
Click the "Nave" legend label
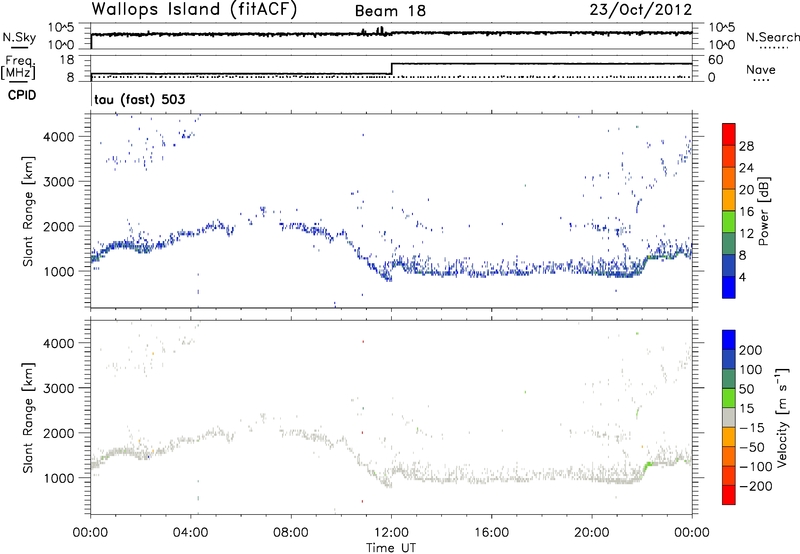[761, 69]
